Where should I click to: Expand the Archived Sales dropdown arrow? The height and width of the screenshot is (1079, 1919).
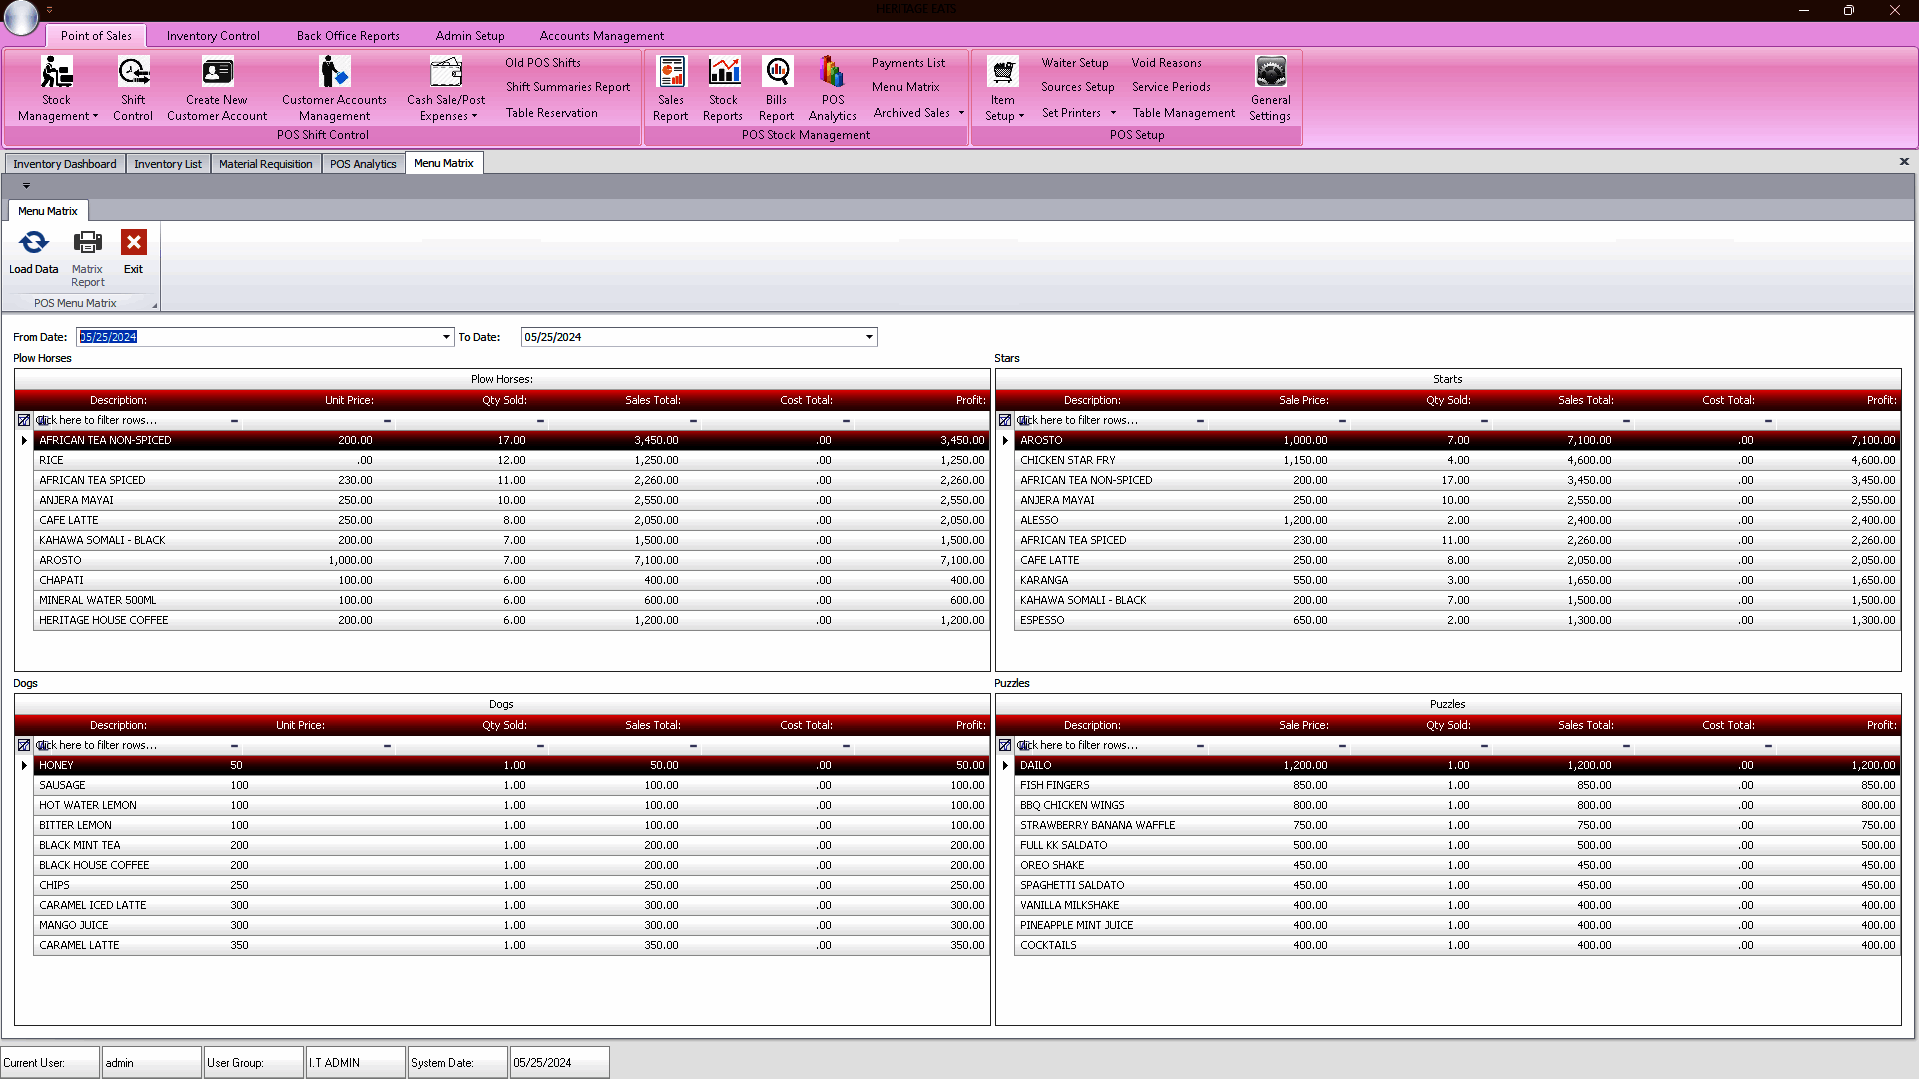coord(961,113)
